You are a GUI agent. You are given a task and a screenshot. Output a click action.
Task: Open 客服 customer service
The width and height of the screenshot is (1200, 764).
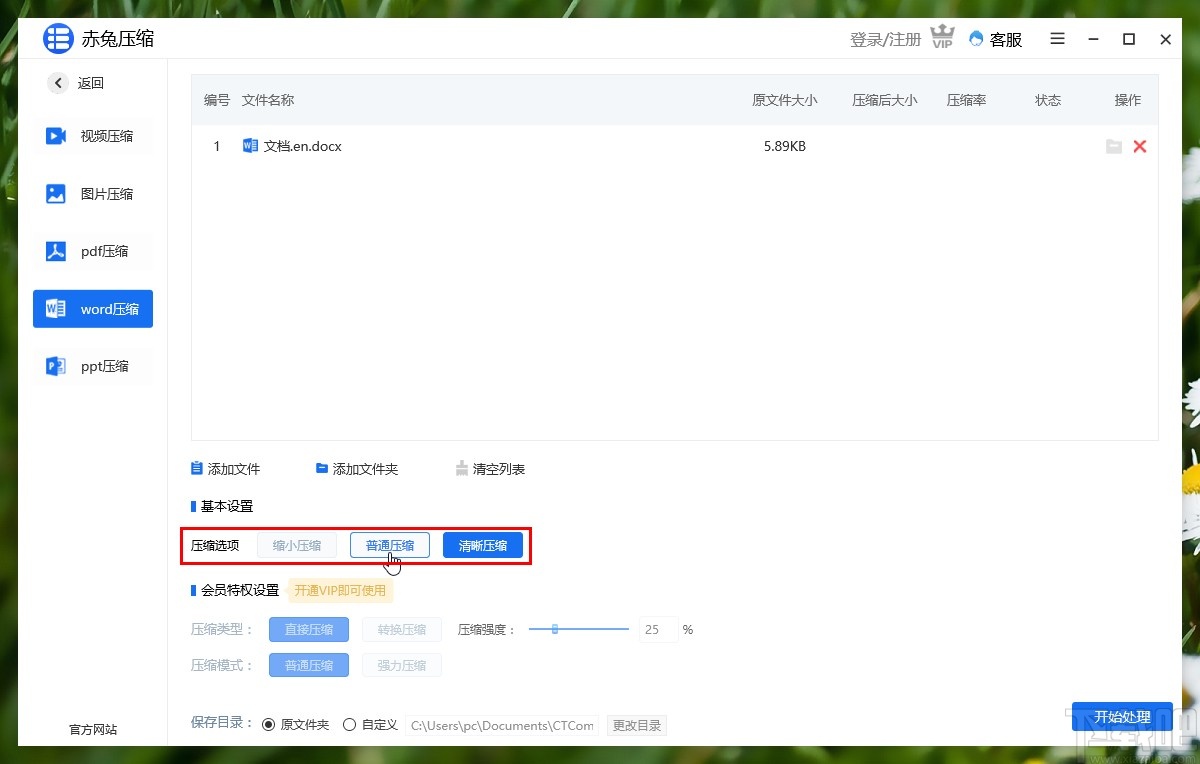pos(995,39)
